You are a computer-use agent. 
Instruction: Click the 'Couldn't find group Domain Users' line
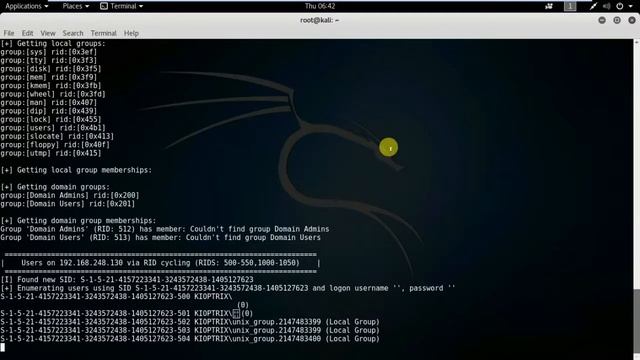pos(160,238)
